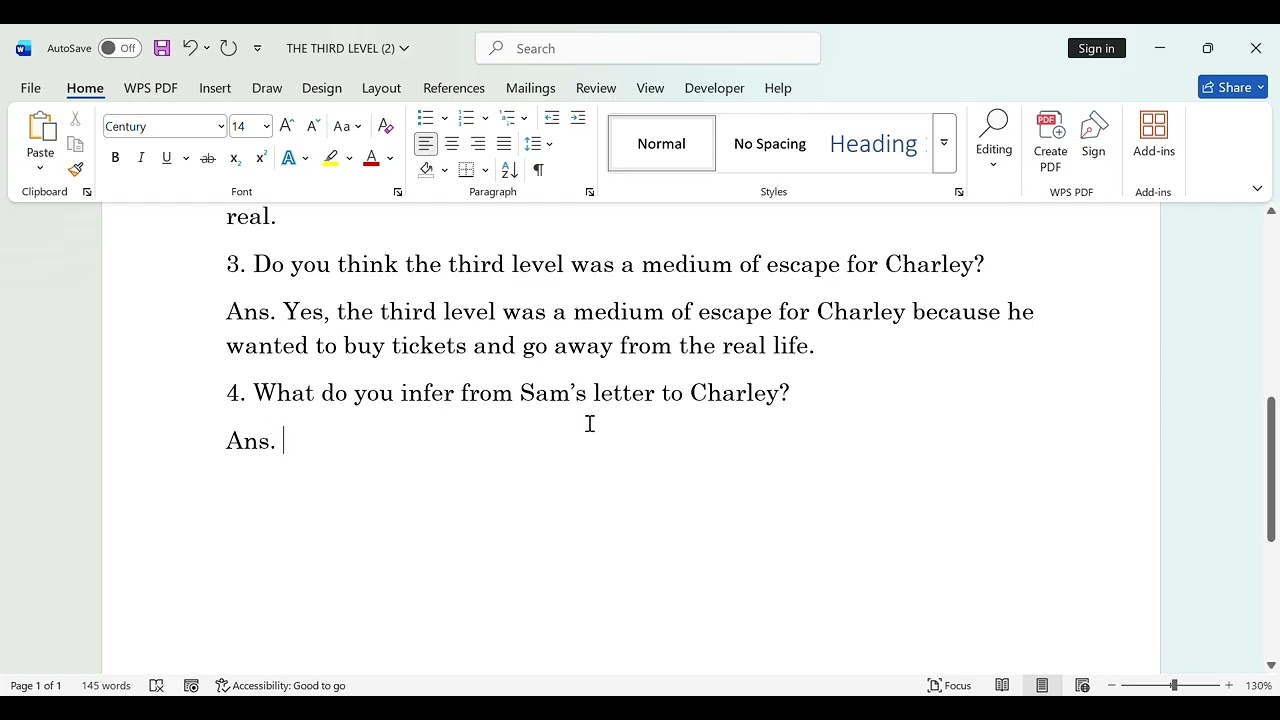Screen dimensions: 1280x720
Task: Toggle italic formatting
Action: [141, 158]
